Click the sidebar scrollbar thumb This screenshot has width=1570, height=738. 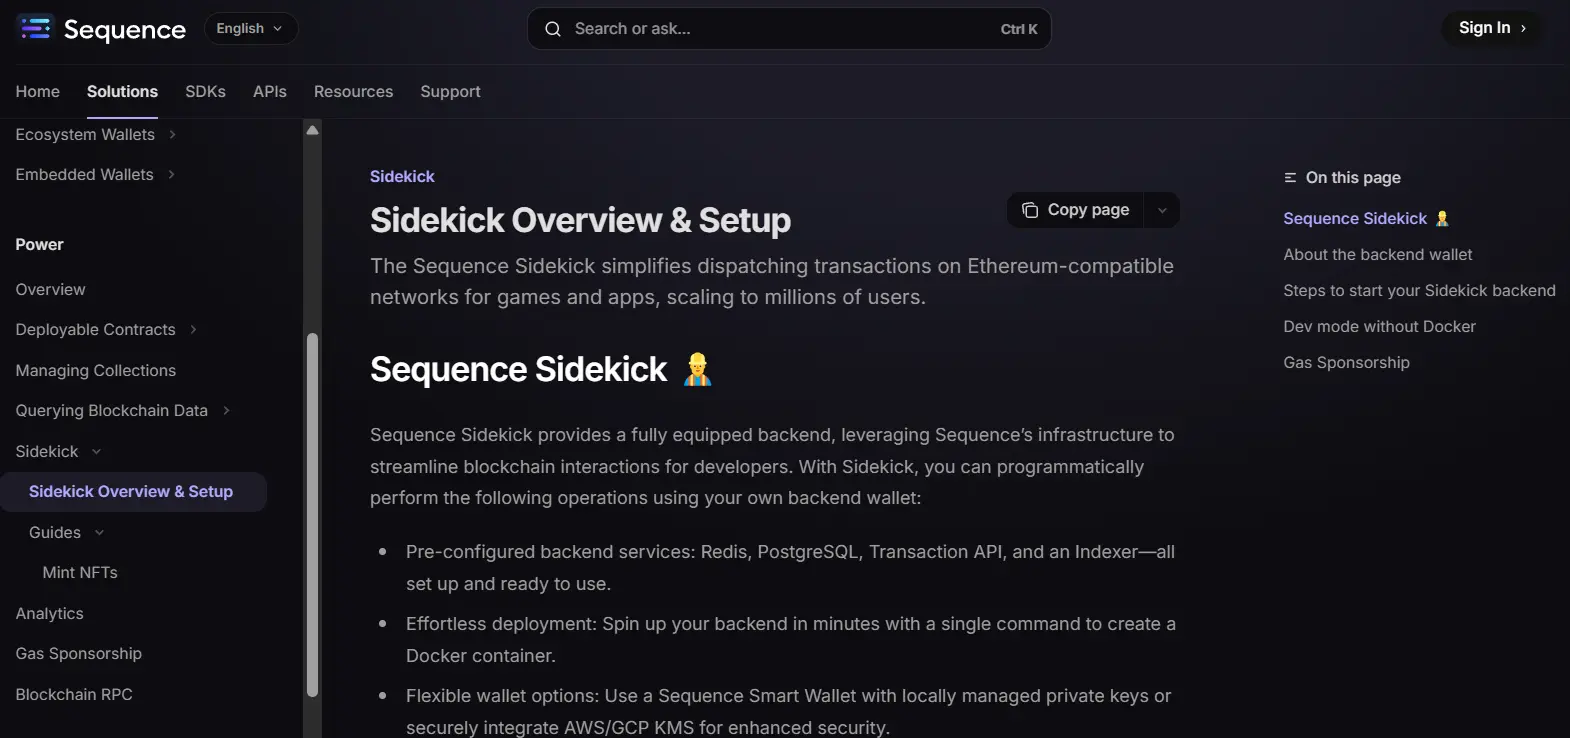point(312,515)
